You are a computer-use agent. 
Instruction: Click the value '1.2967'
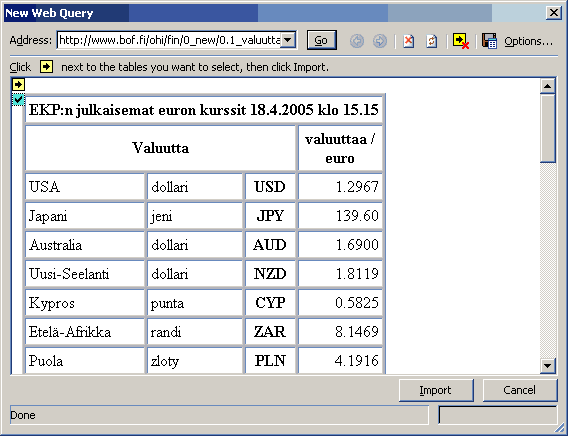point(357,186)
